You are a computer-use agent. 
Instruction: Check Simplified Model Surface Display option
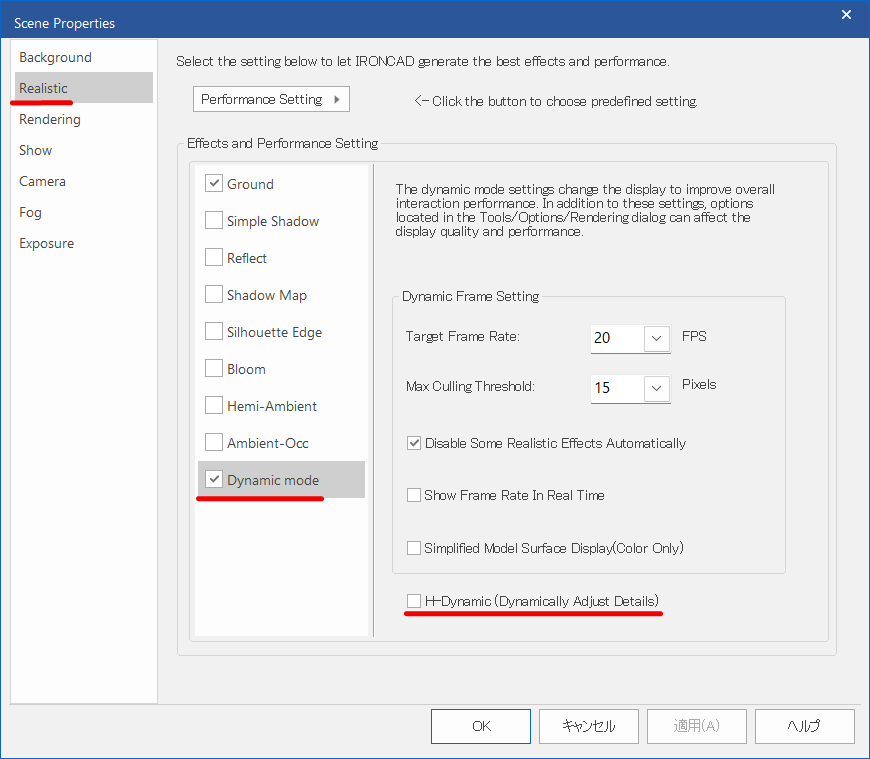pos(414,548)
